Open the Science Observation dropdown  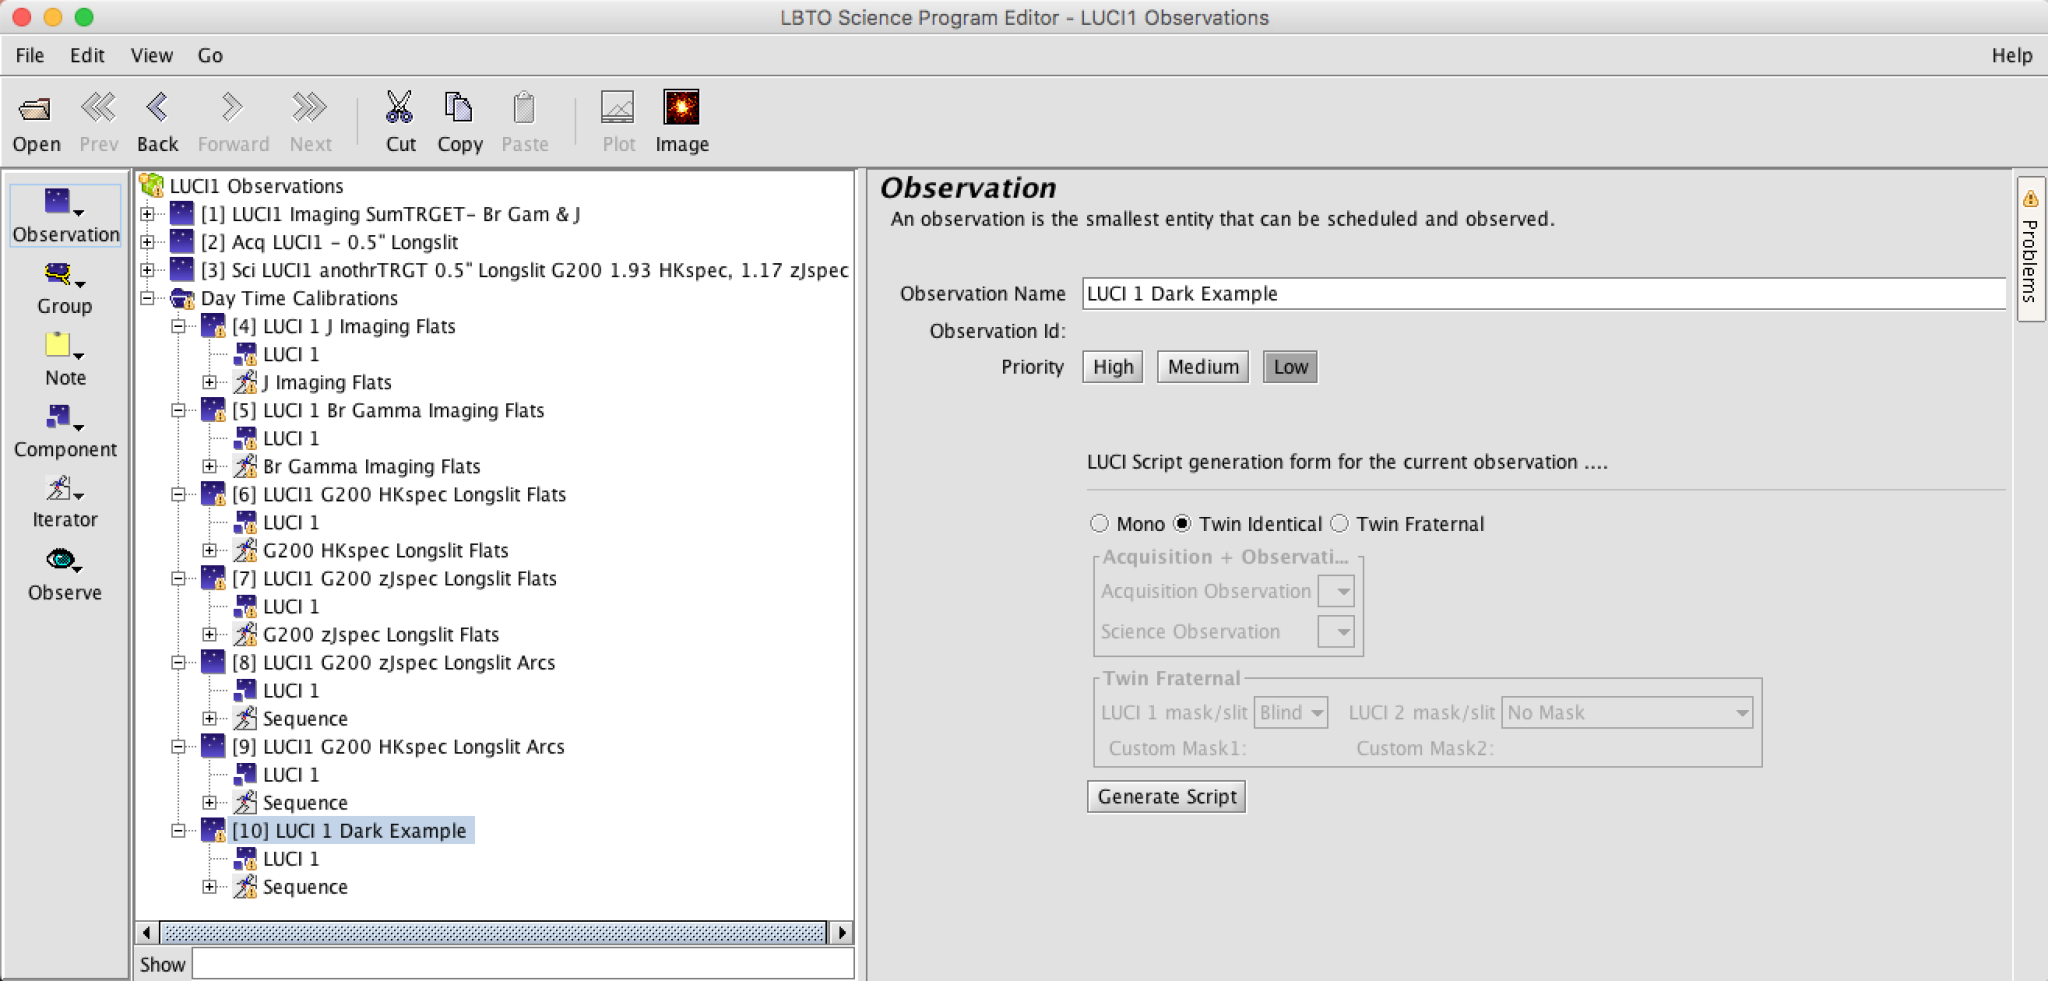pos(1336,632)
